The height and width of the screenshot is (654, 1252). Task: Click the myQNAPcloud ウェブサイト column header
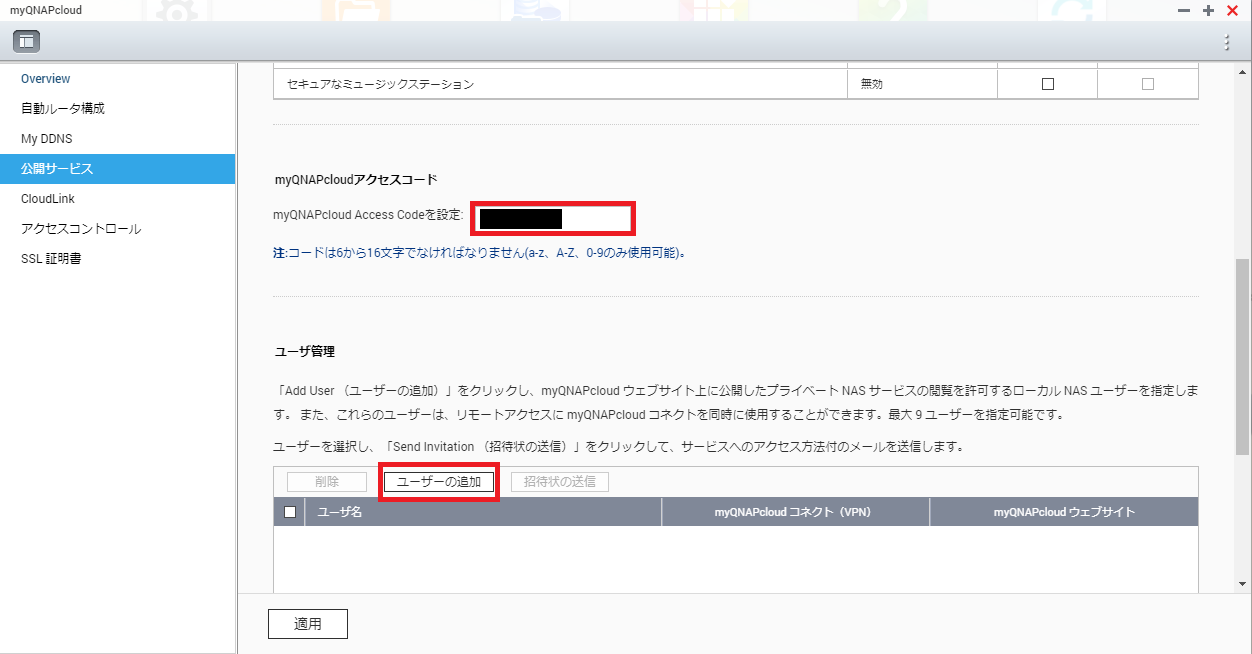(x=1064, y=512)
